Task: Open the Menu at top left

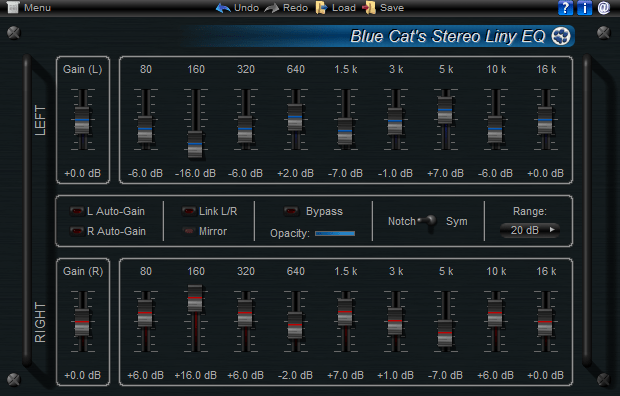Action: click(x=29, y=8)
